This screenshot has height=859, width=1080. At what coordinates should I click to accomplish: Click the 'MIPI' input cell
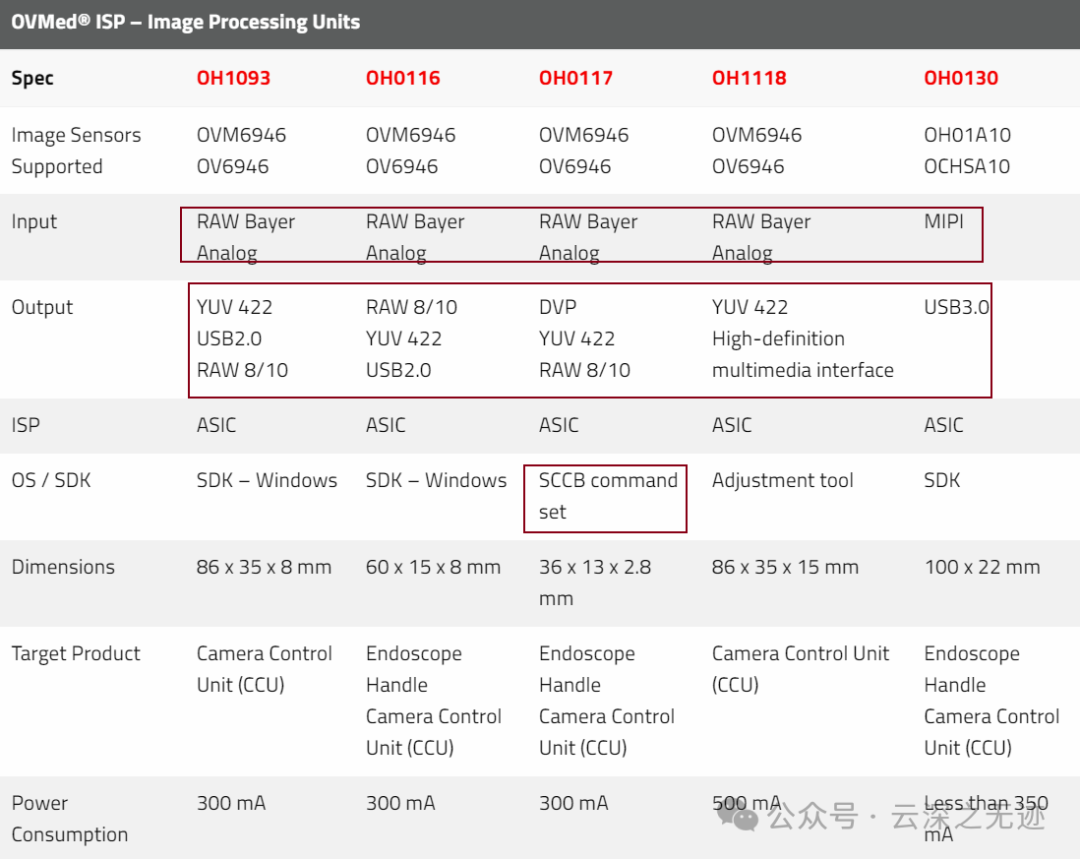[x=944, y=221]
